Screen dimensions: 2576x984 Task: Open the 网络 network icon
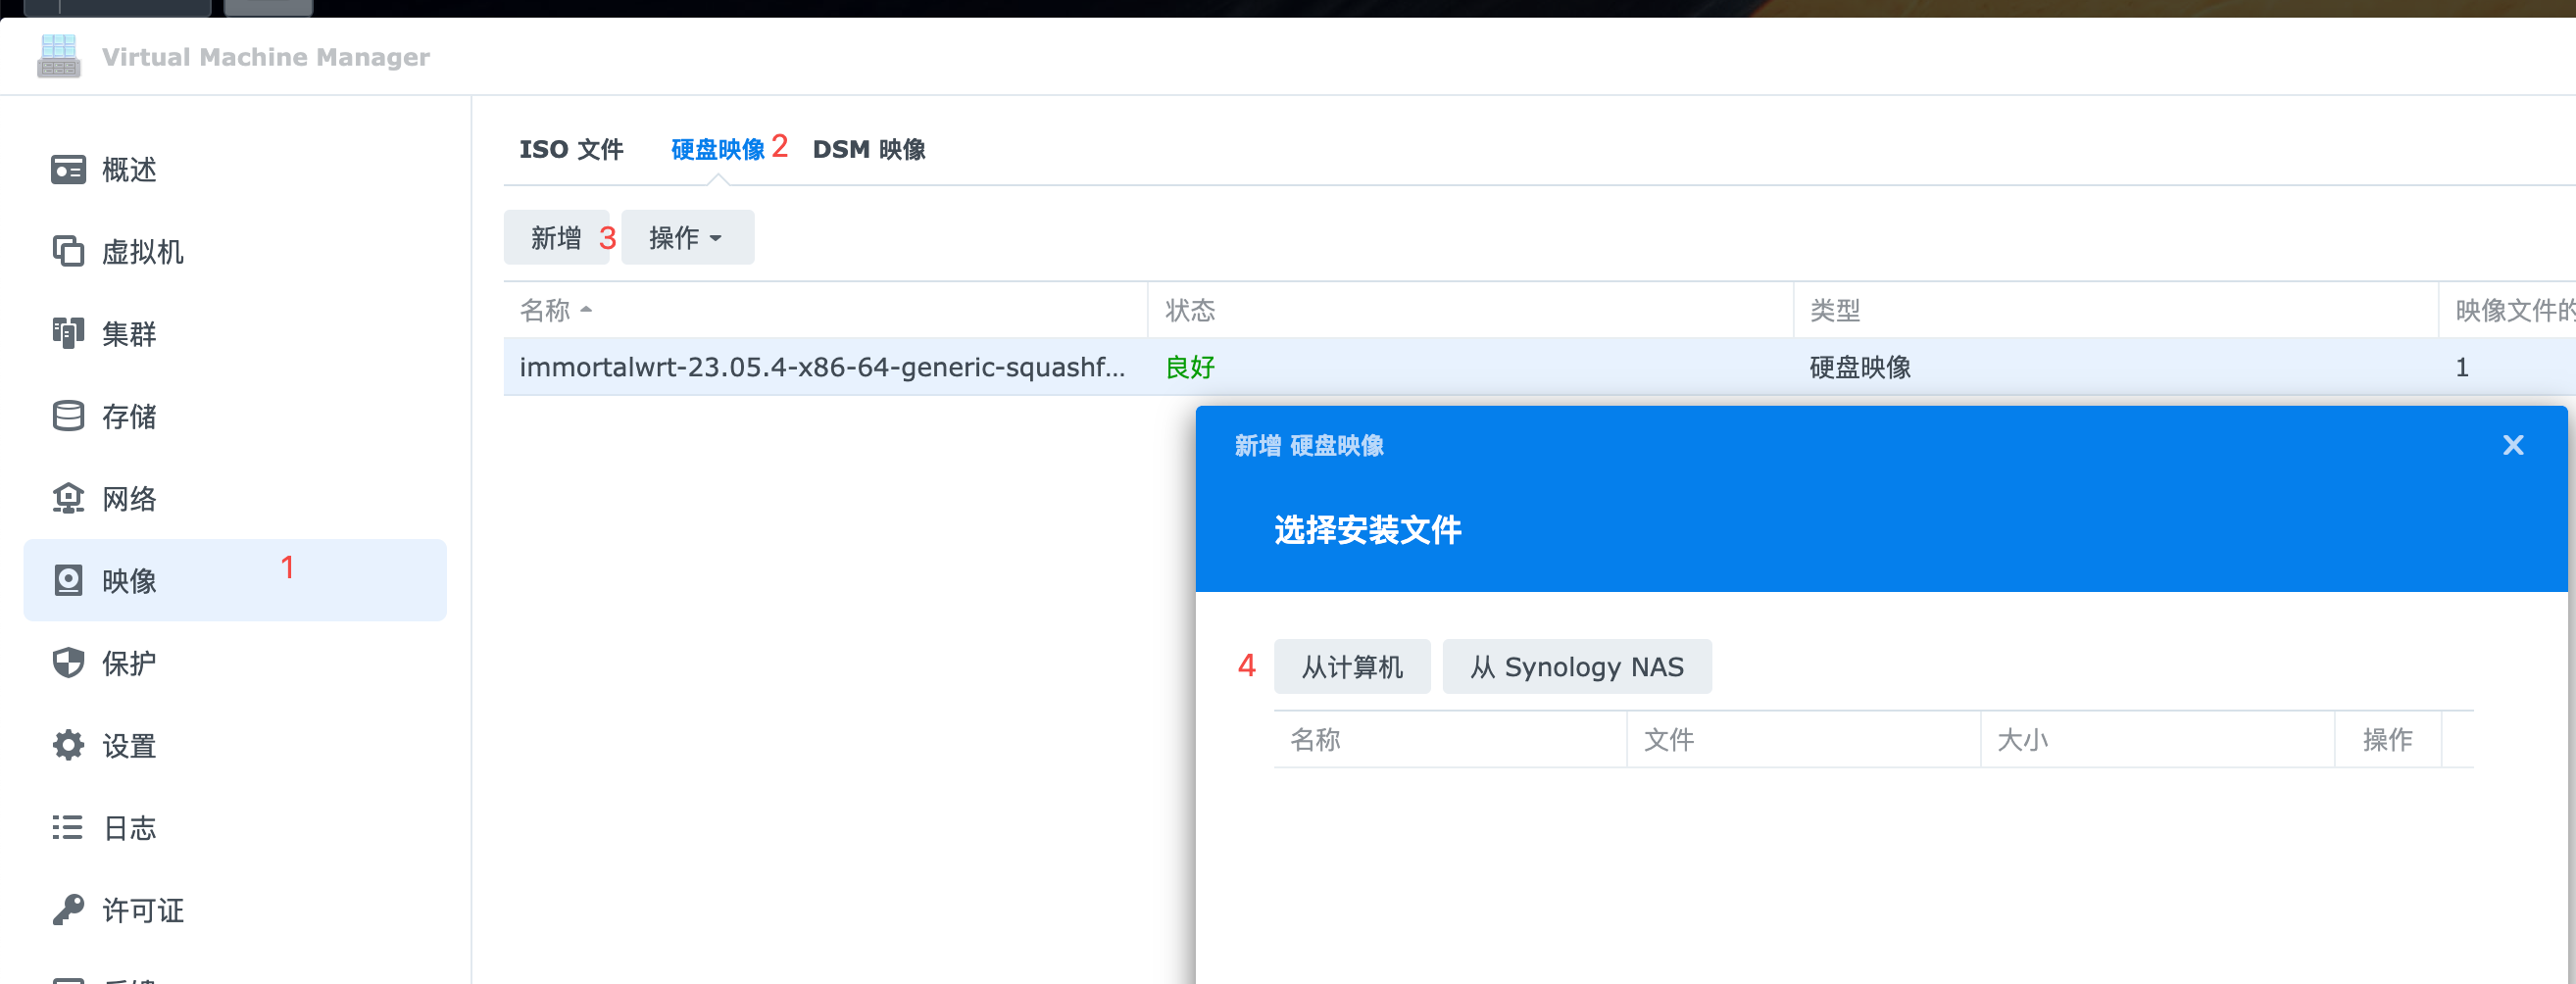[68, 498]
